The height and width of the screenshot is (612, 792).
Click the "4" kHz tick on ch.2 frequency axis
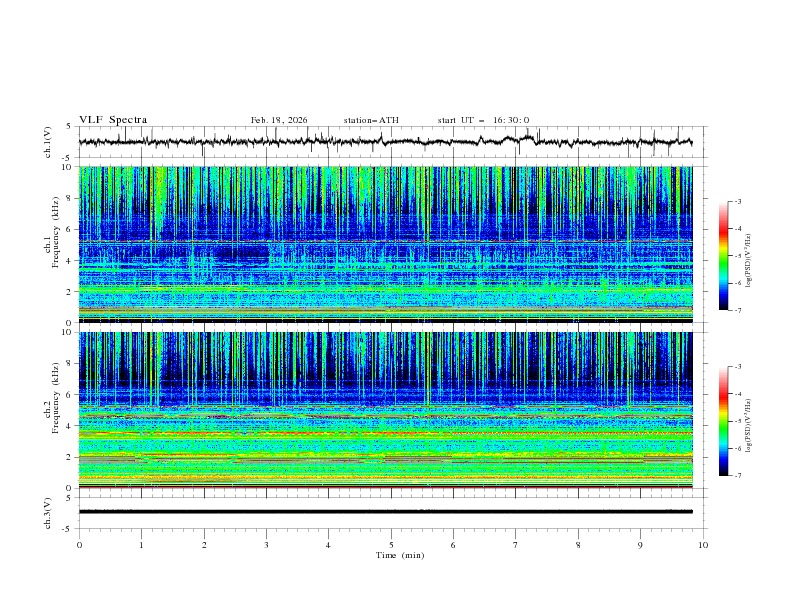point(70,426)
